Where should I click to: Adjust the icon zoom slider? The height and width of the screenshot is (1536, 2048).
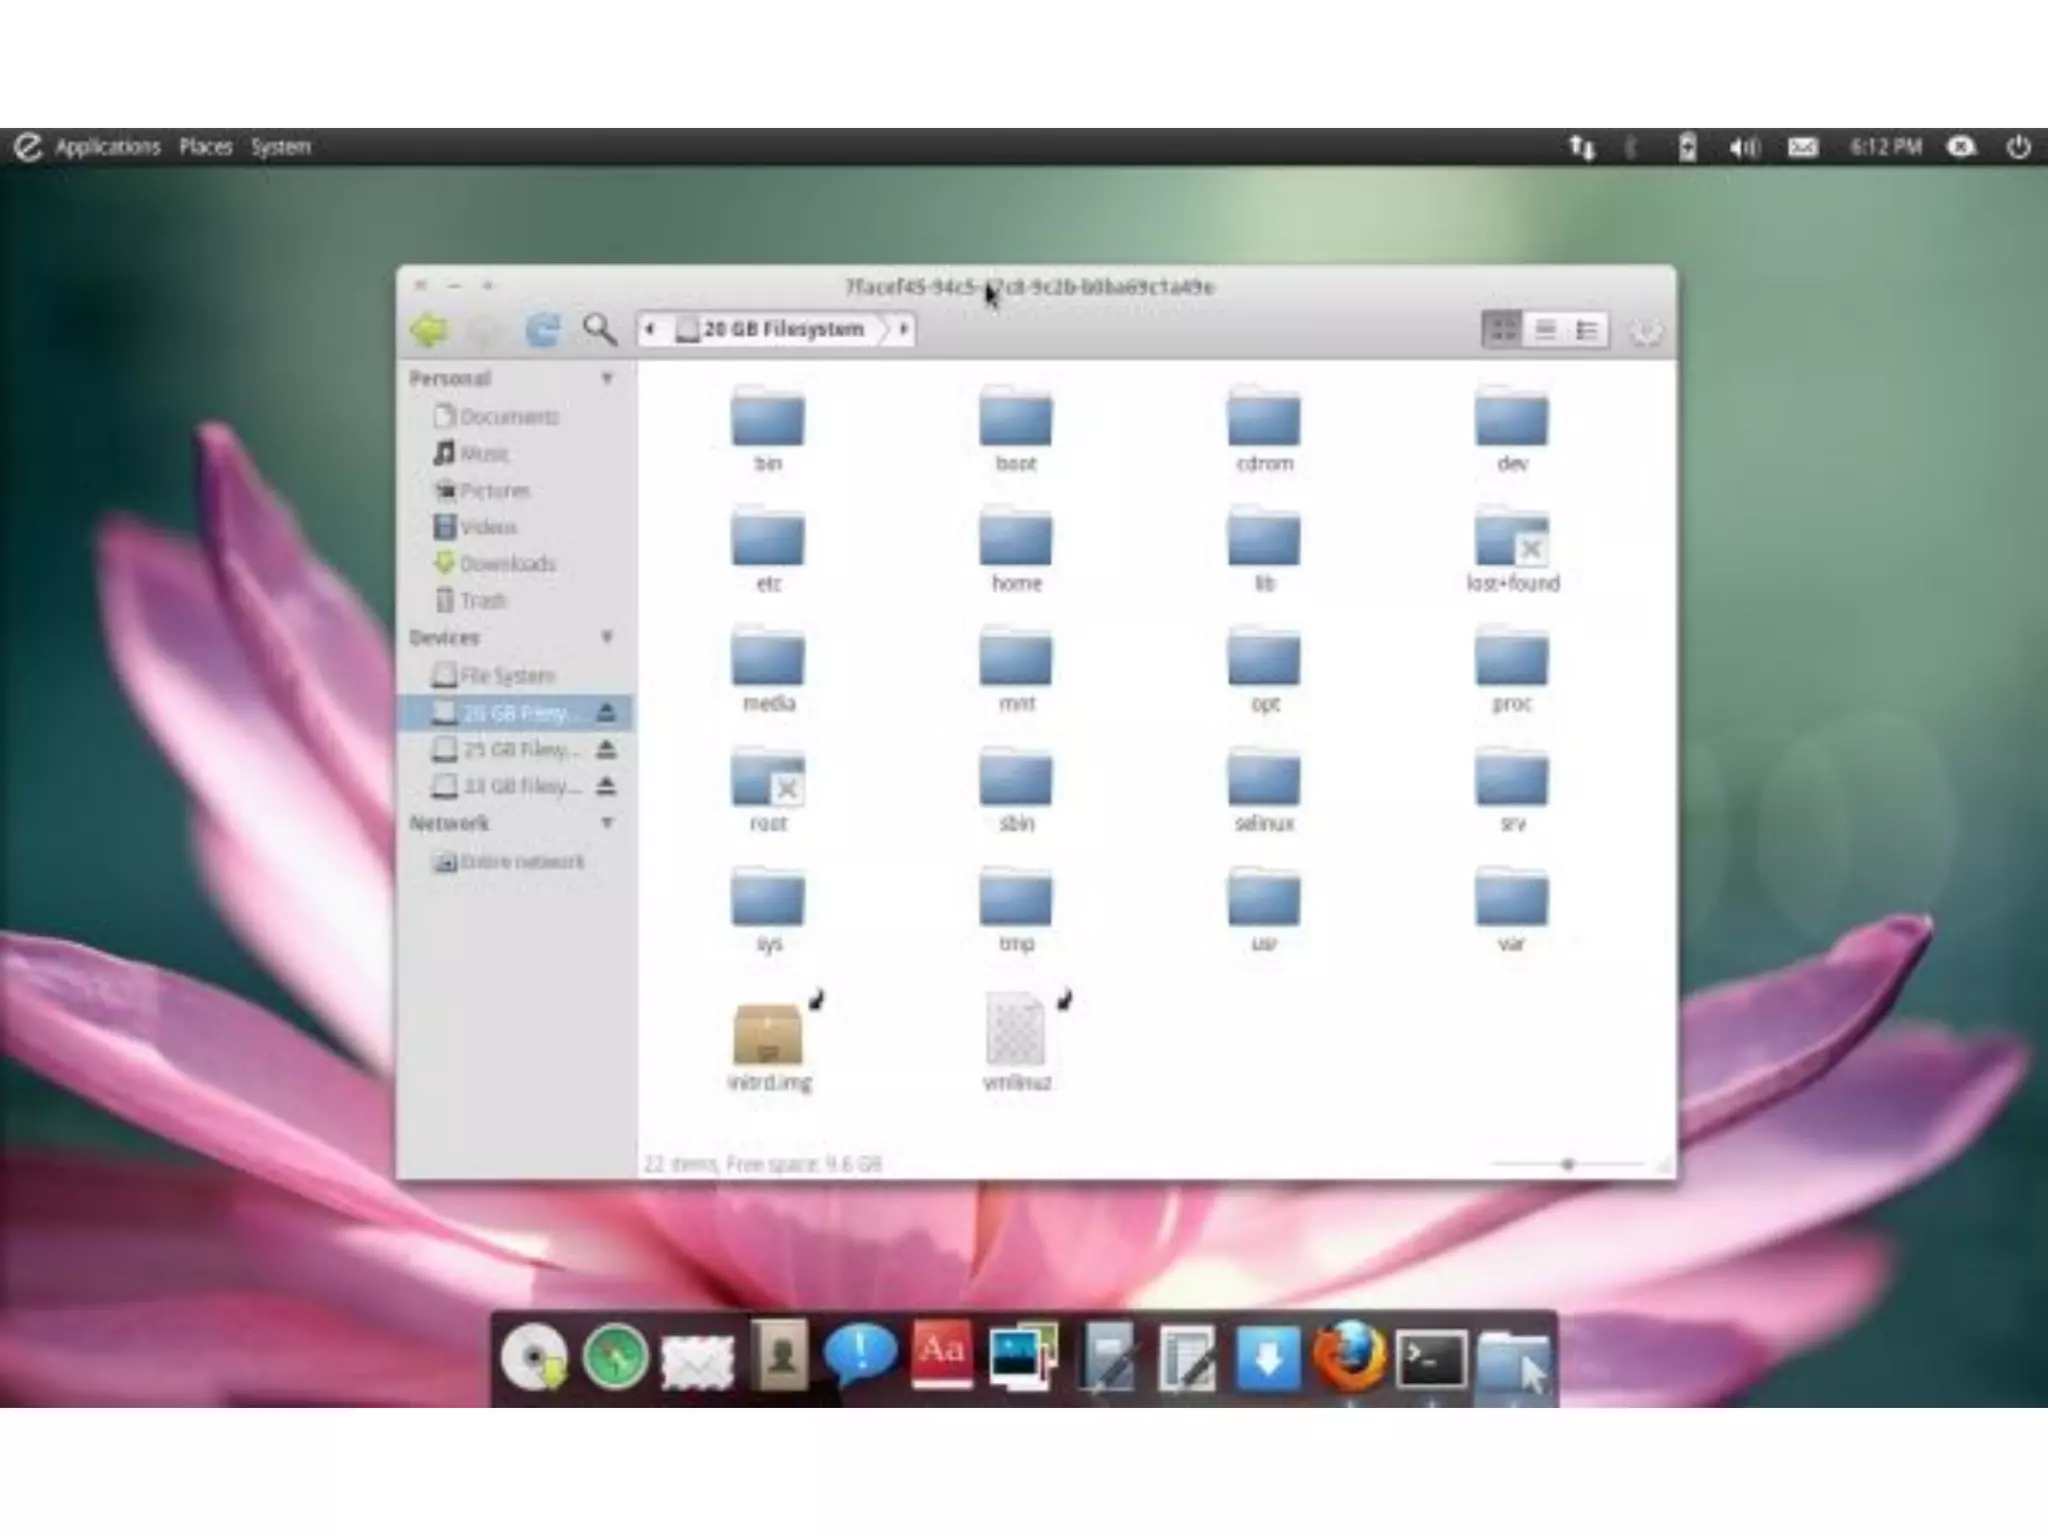pos(1568,1164)
